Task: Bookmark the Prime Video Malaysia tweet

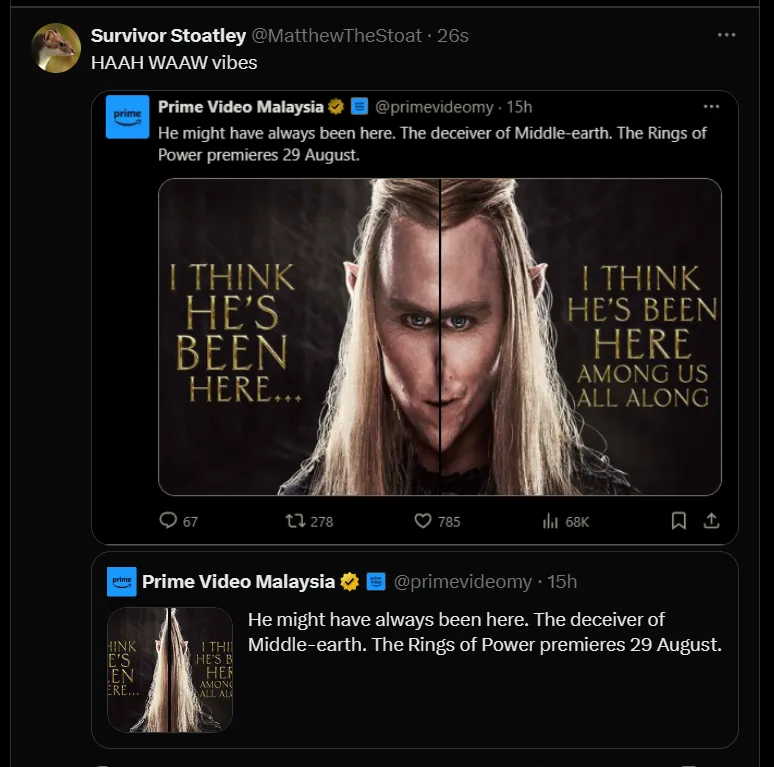Action: 678,520
